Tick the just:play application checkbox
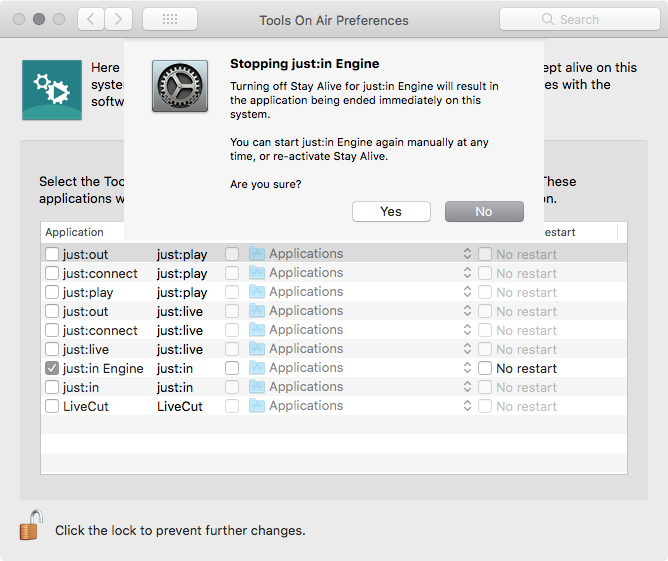 pyautogui.click(x=52, y=292)
